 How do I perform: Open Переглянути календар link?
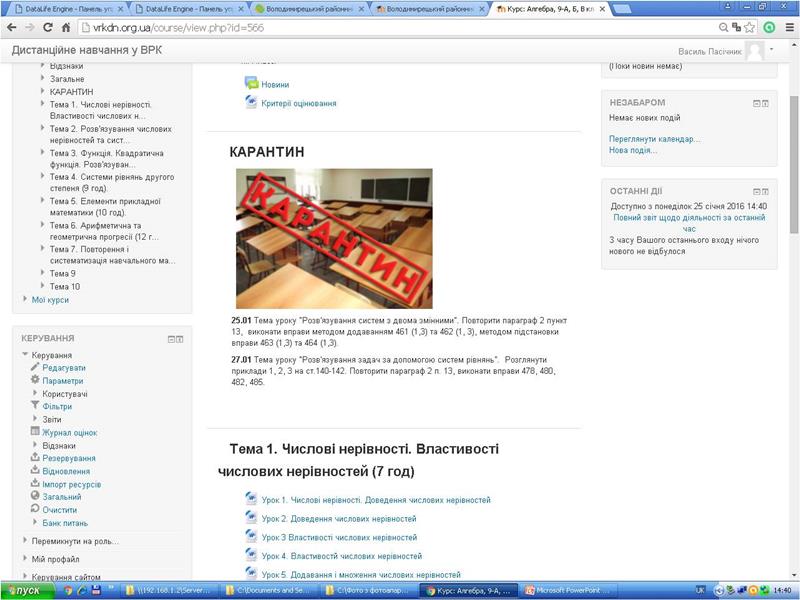tap(655, 139)
